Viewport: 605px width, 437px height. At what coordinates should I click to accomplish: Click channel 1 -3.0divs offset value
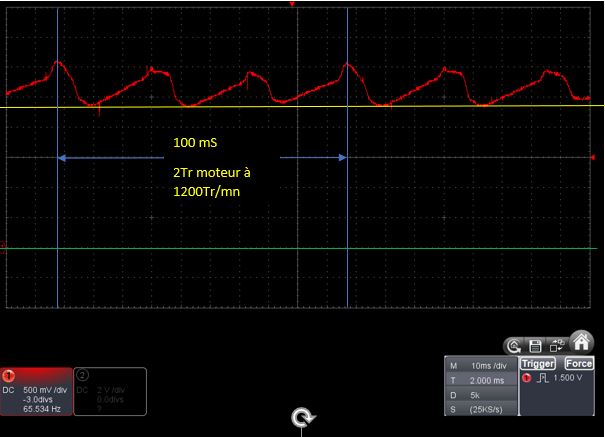(37, 400)
